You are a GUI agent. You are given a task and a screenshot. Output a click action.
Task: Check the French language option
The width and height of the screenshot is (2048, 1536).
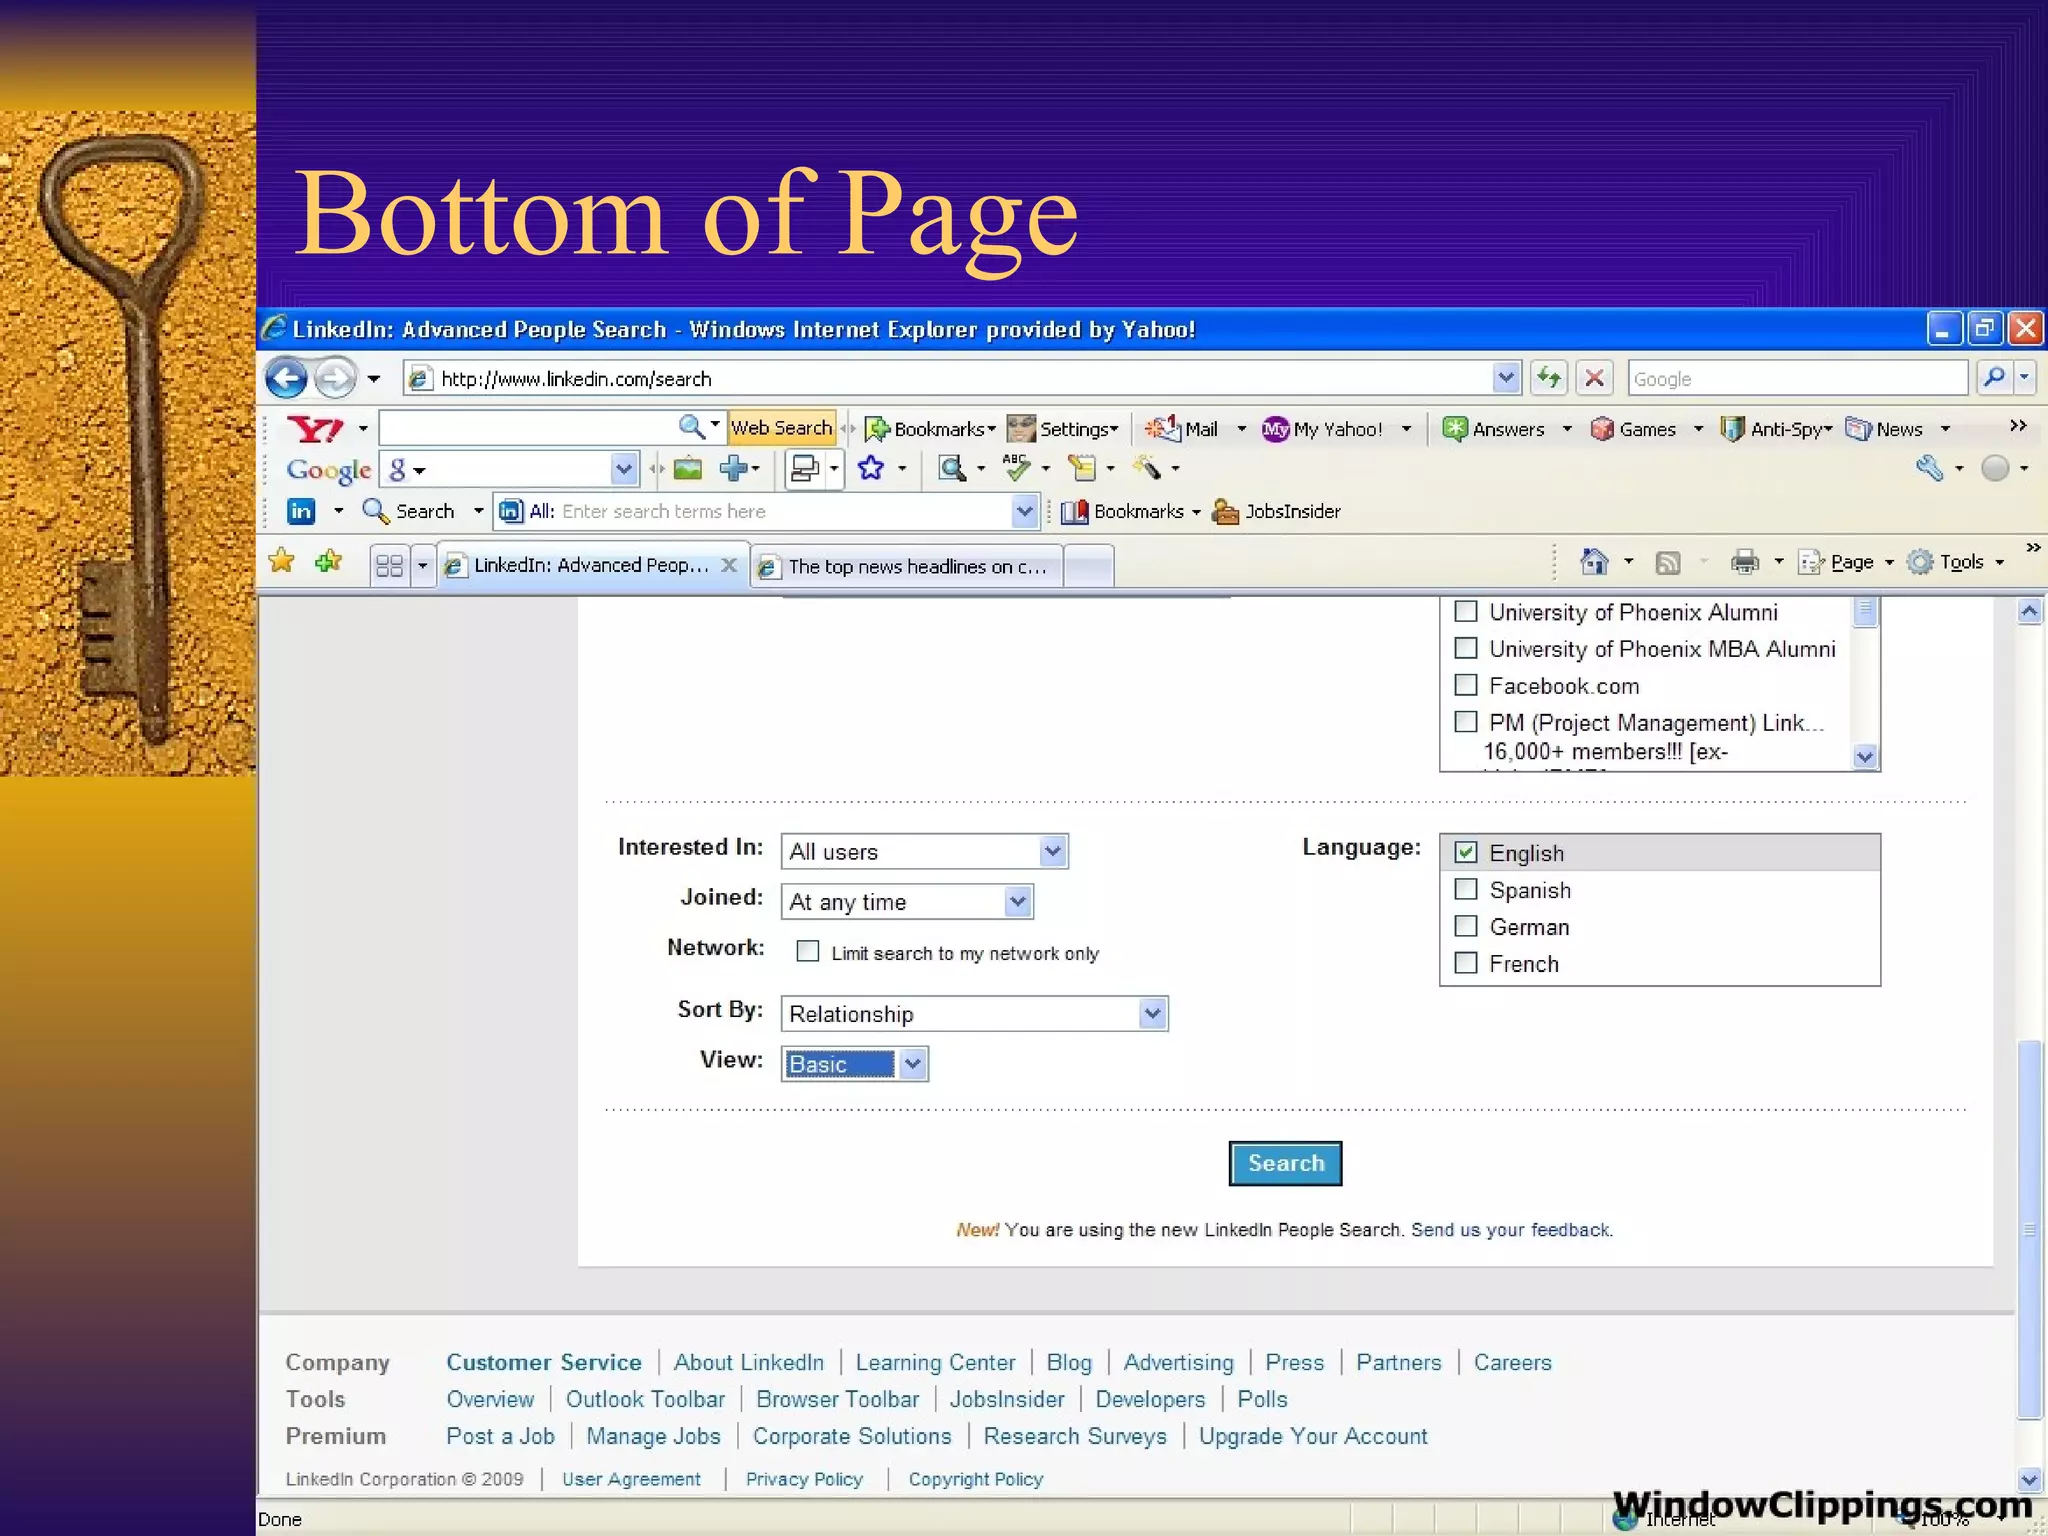1466,963
